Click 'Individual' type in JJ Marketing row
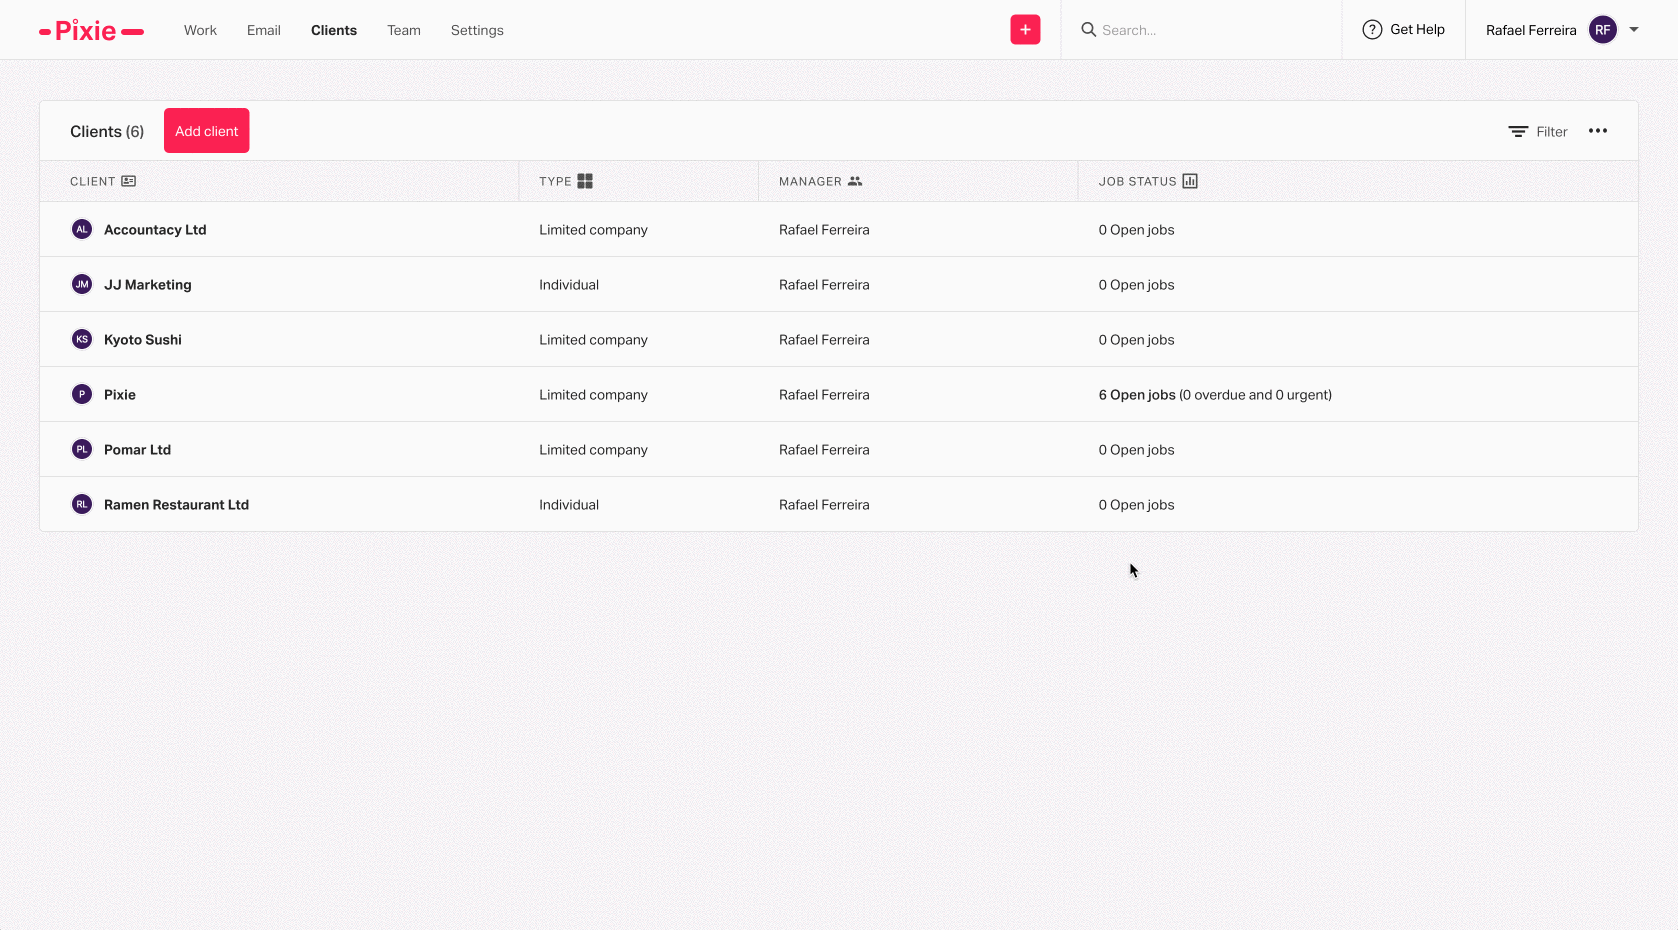Screen dimensions: 1678x930 569,285
